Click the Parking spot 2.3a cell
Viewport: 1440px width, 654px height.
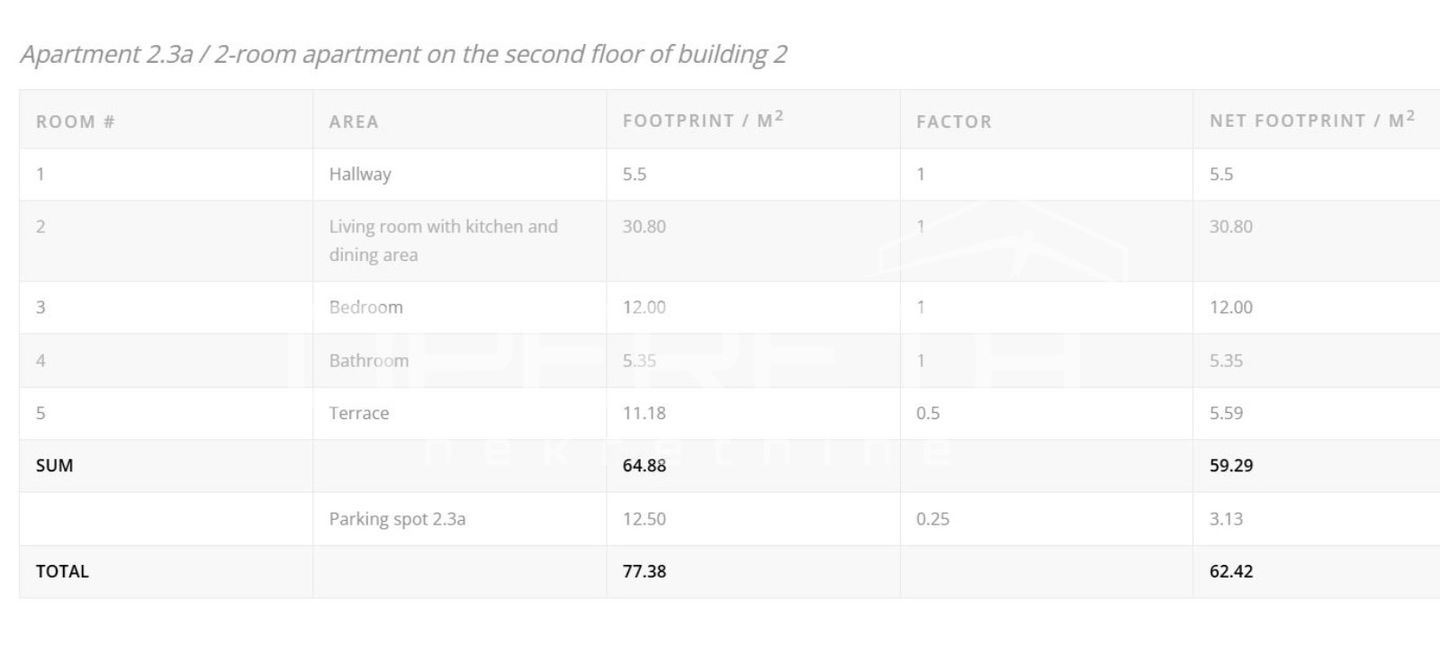click(397, 519)
